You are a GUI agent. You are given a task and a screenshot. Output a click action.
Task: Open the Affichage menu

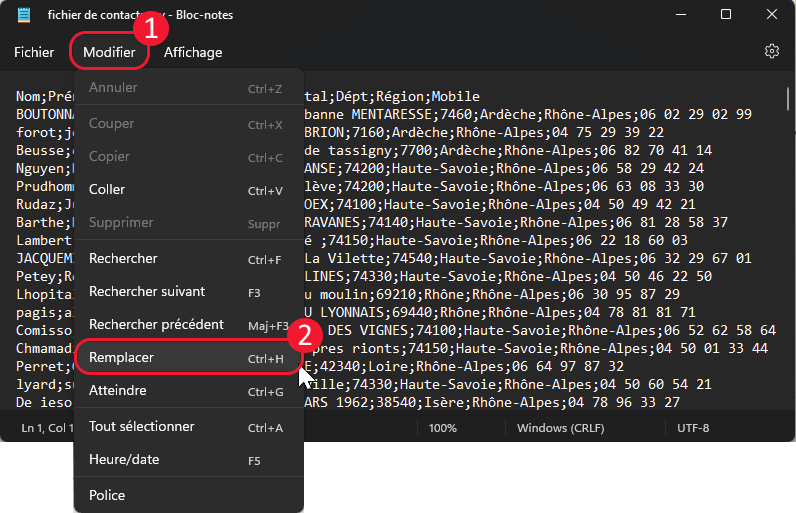tap(193, 52)
